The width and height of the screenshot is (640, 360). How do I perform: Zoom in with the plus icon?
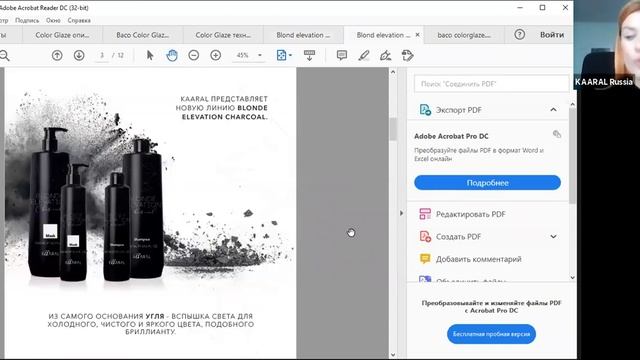tap(216, 55)
